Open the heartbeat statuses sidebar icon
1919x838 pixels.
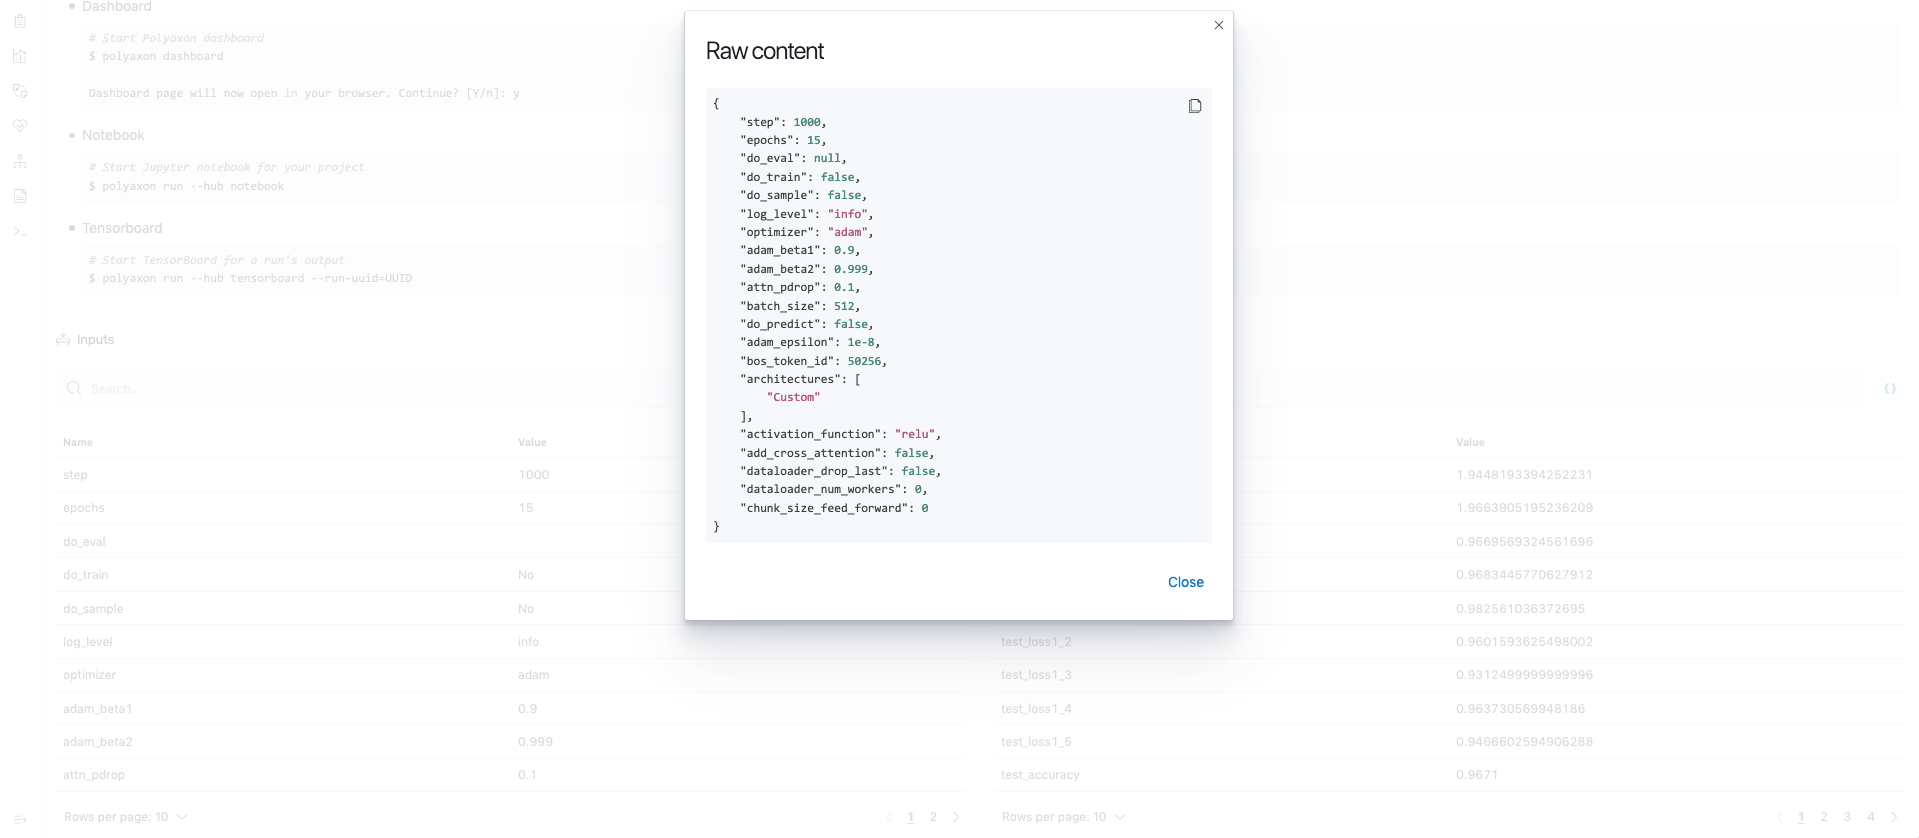pos(20,126)
